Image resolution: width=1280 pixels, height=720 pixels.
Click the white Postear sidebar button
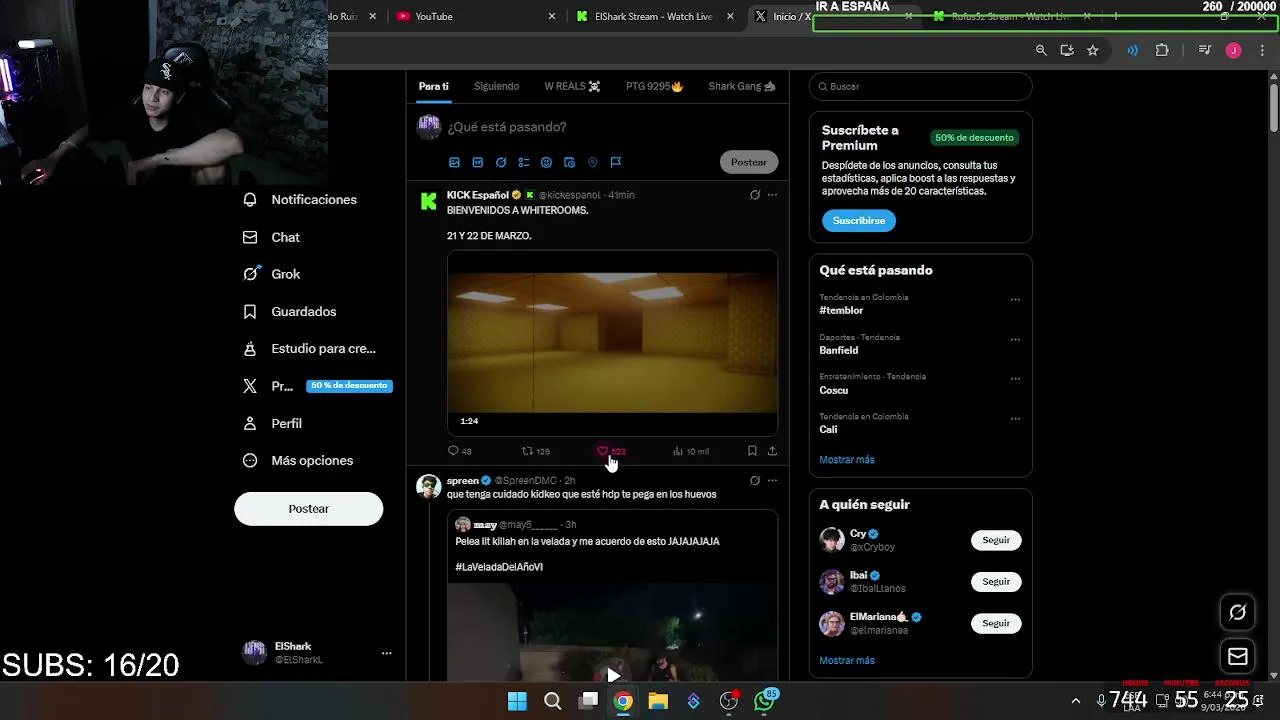click(309, 509)
